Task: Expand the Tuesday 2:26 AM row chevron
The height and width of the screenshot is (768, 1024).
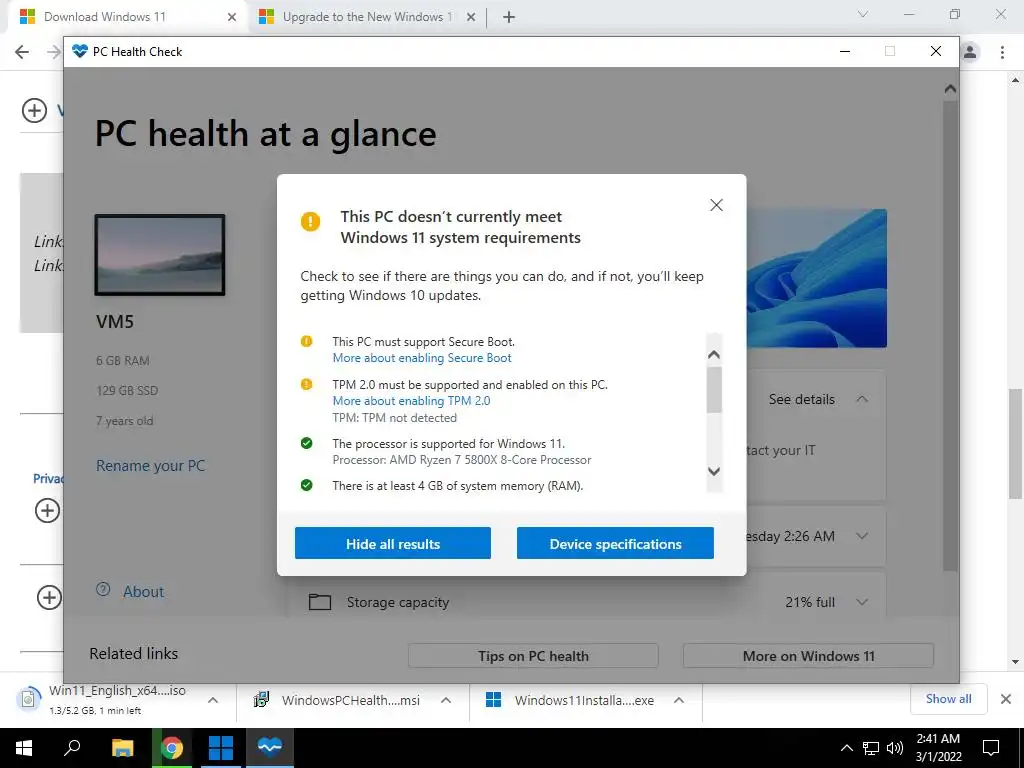Action: (862, 536)
